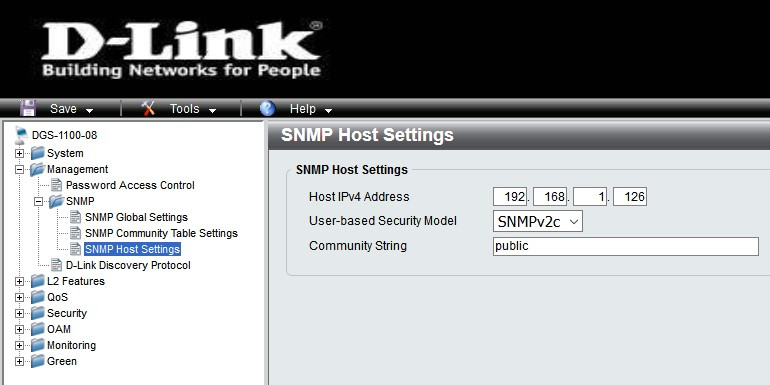Expand the Monitoring tree node
770x385 pixels.
[19, 345]
